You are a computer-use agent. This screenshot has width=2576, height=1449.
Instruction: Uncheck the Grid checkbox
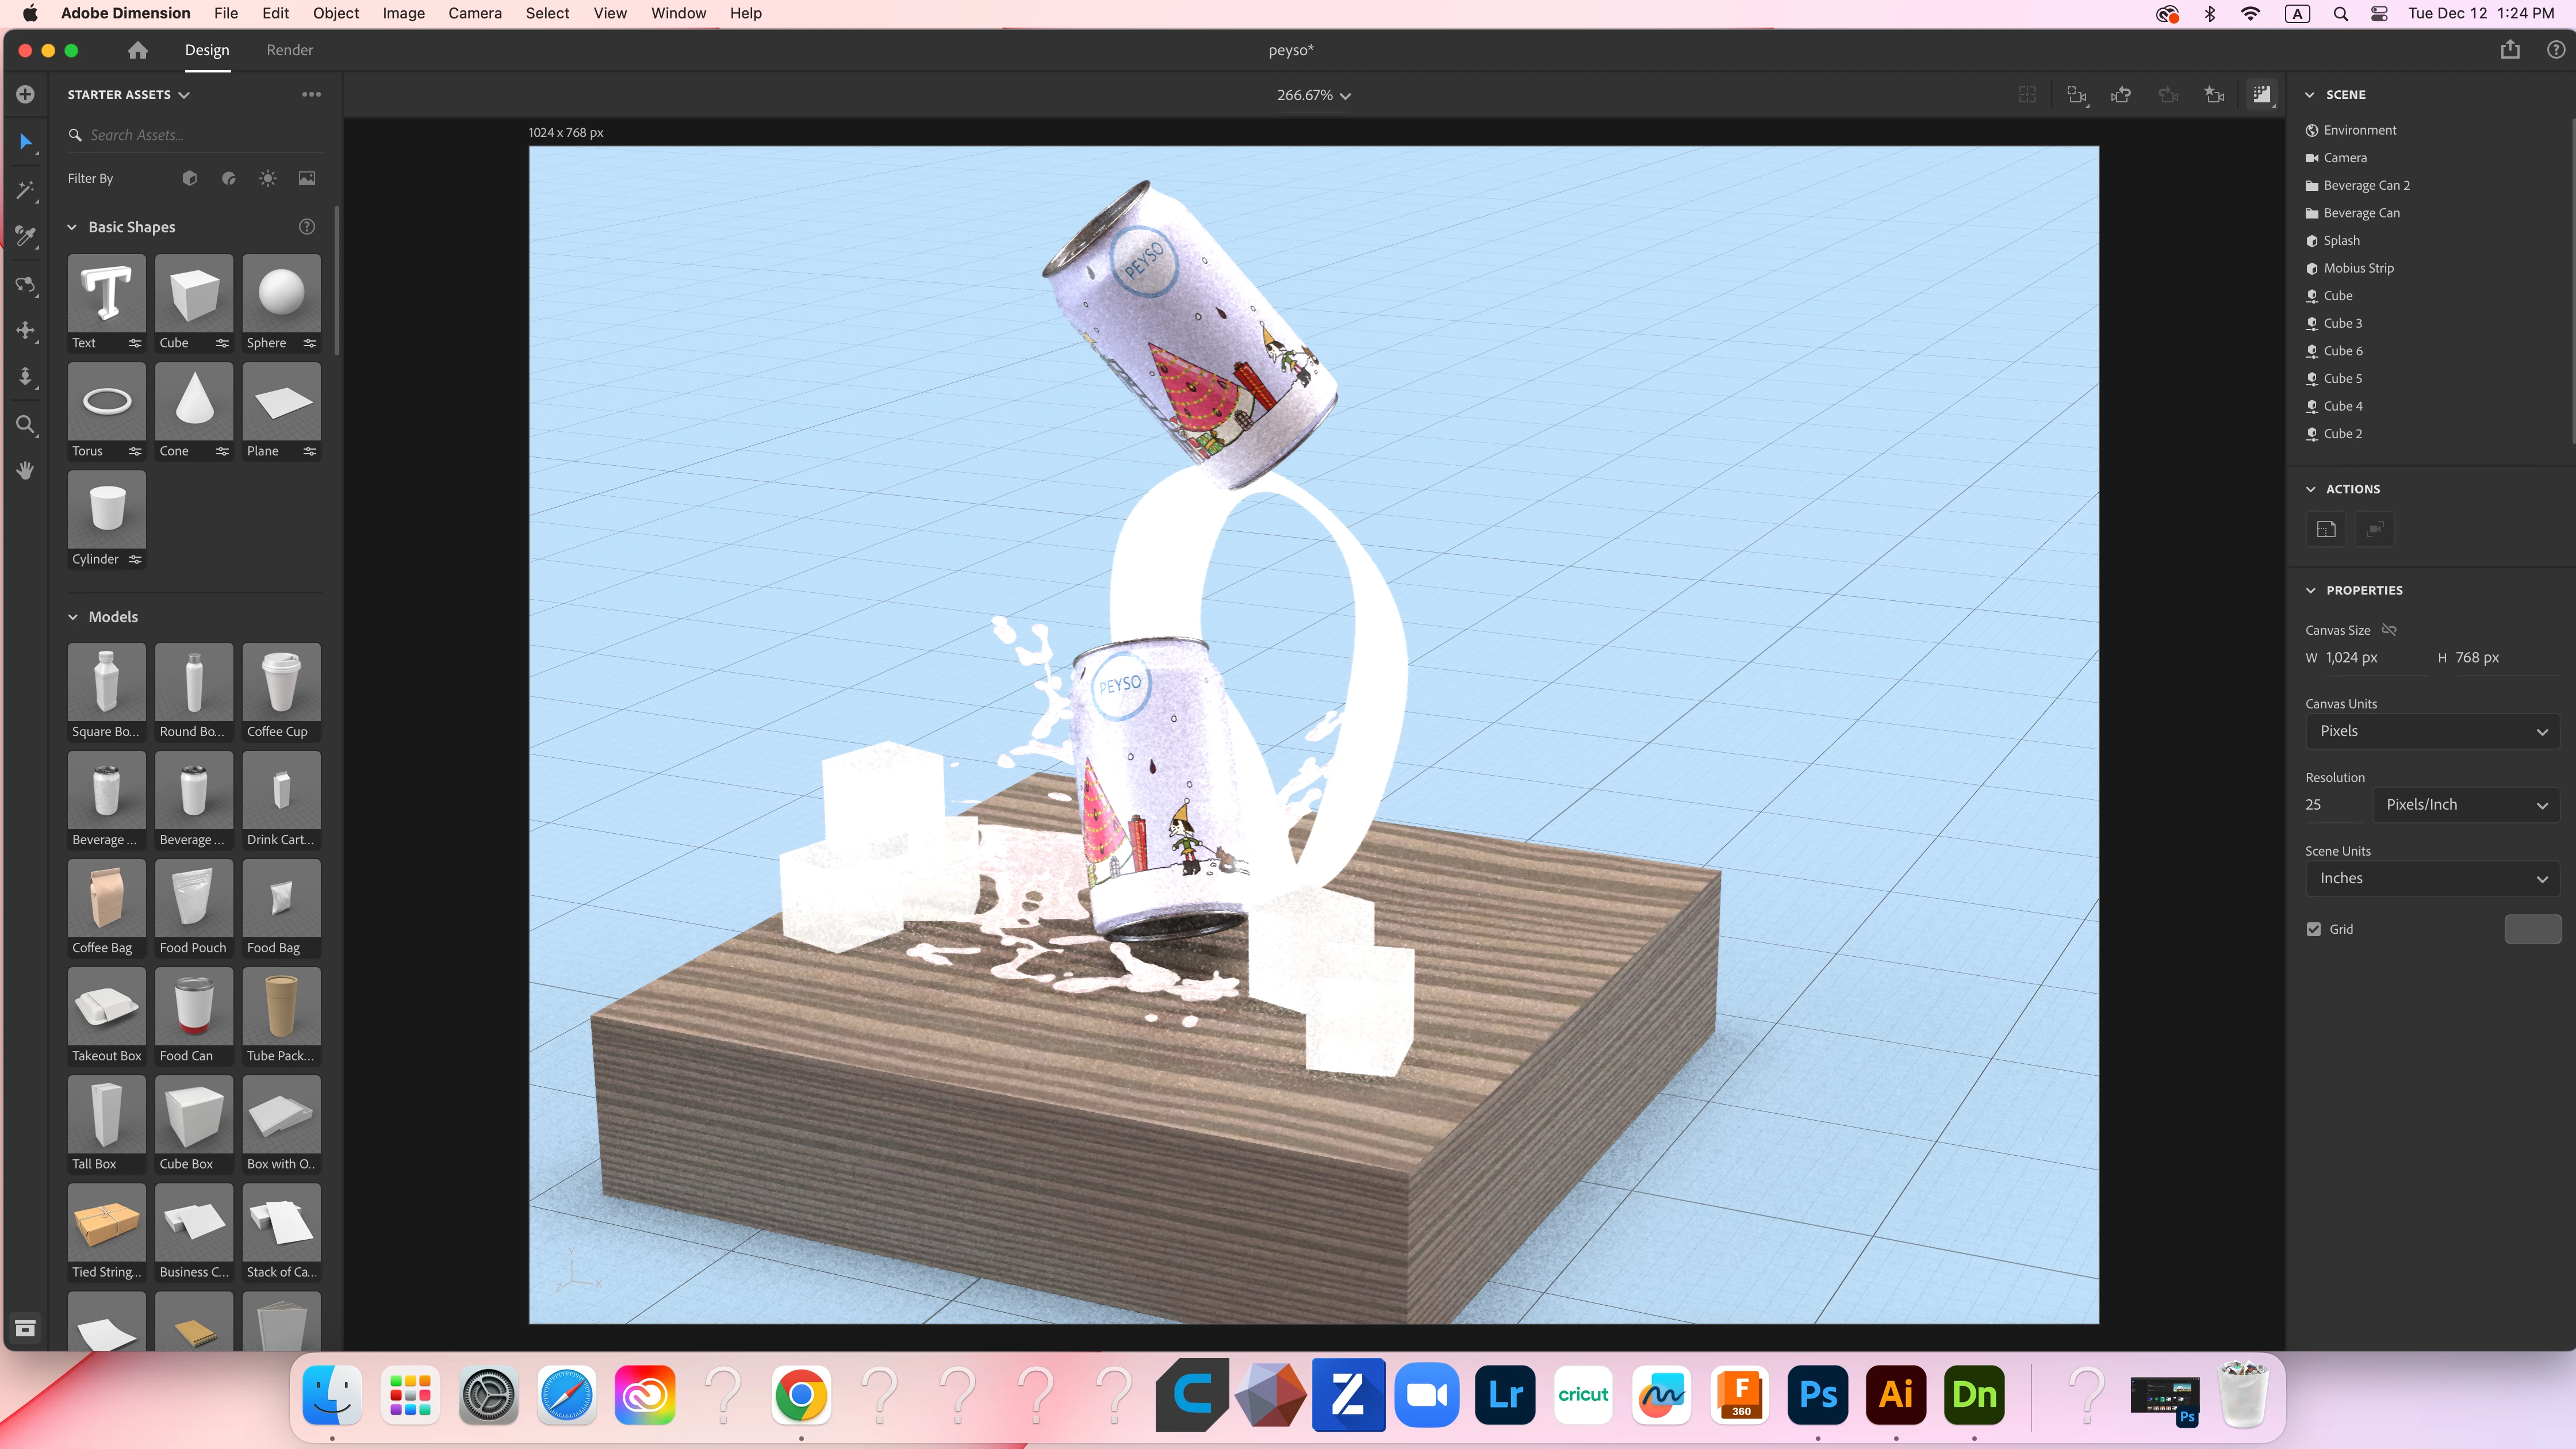(2314, 929)
